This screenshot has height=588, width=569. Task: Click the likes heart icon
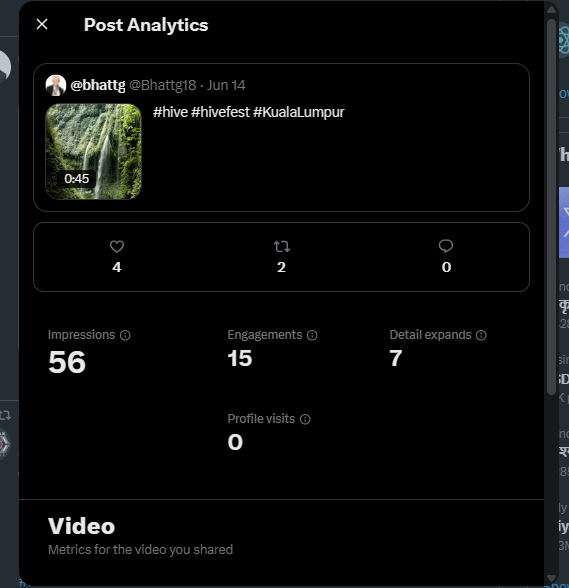tap(117, 246)
